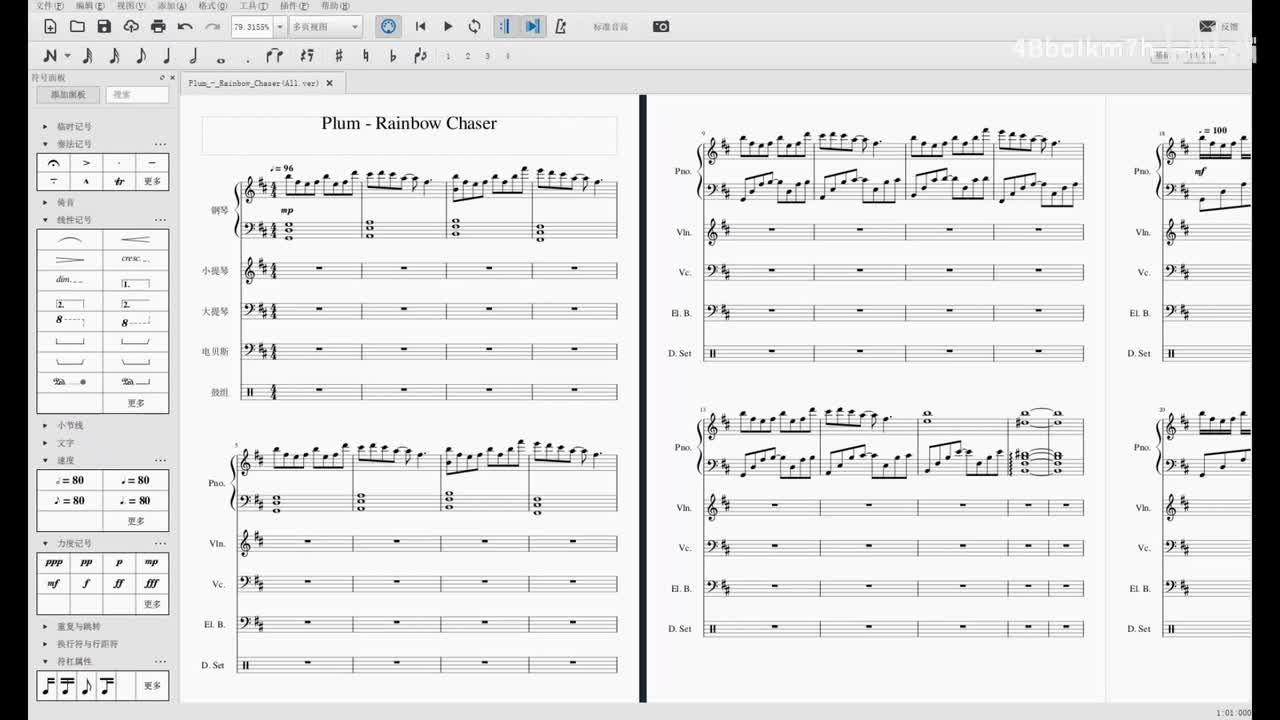Screen dimensions: 1280x720
Task: Open the 添加 menu
Action: (x=172, y=6)
